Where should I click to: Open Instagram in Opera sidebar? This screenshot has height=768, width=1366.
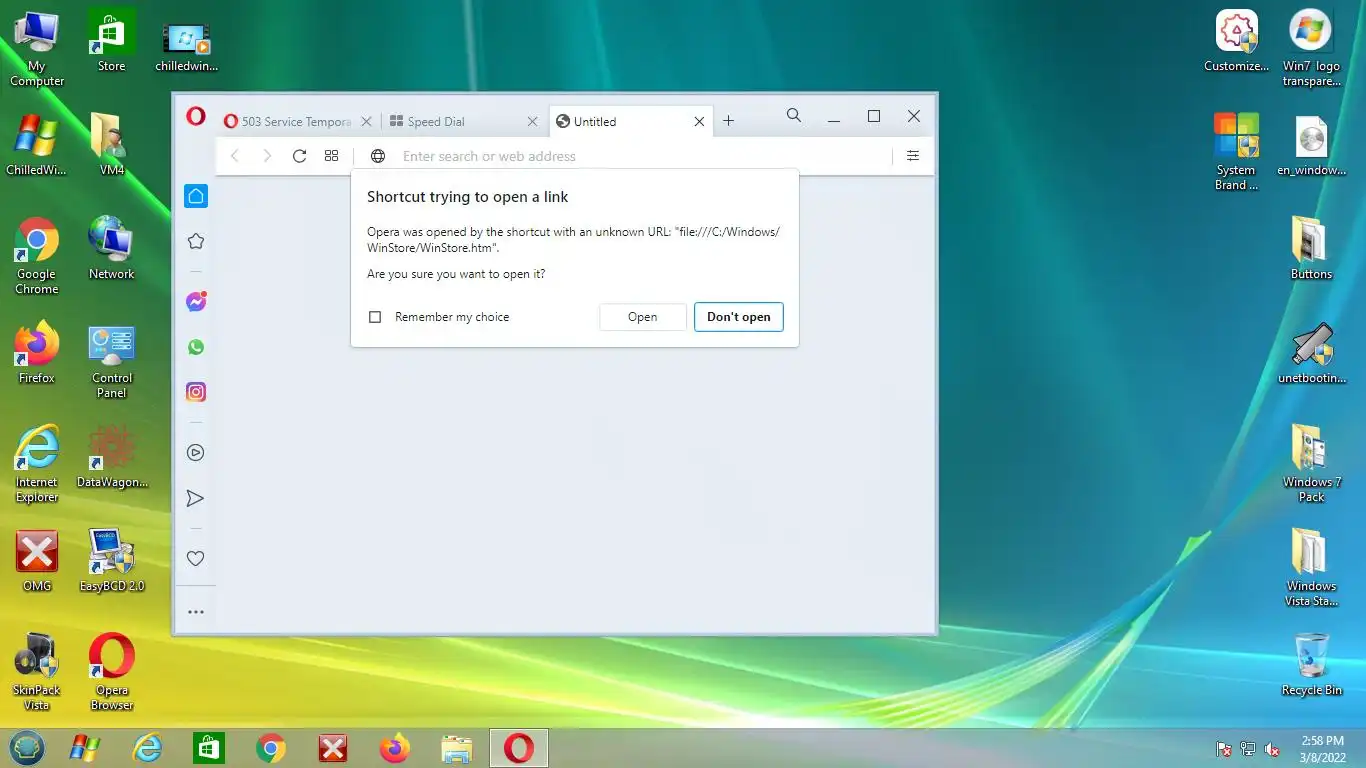pyautogui.click(x=196, y=392)
